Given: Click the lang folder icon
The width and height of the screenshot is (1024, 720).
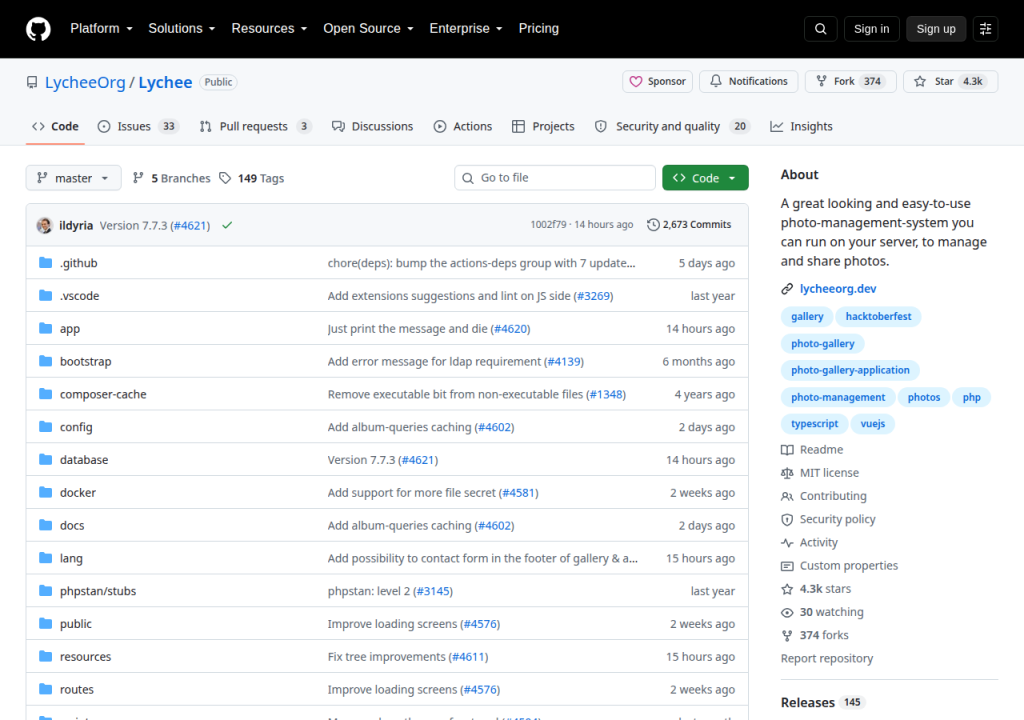Looking at the screenshot, I should click(45, 558).
